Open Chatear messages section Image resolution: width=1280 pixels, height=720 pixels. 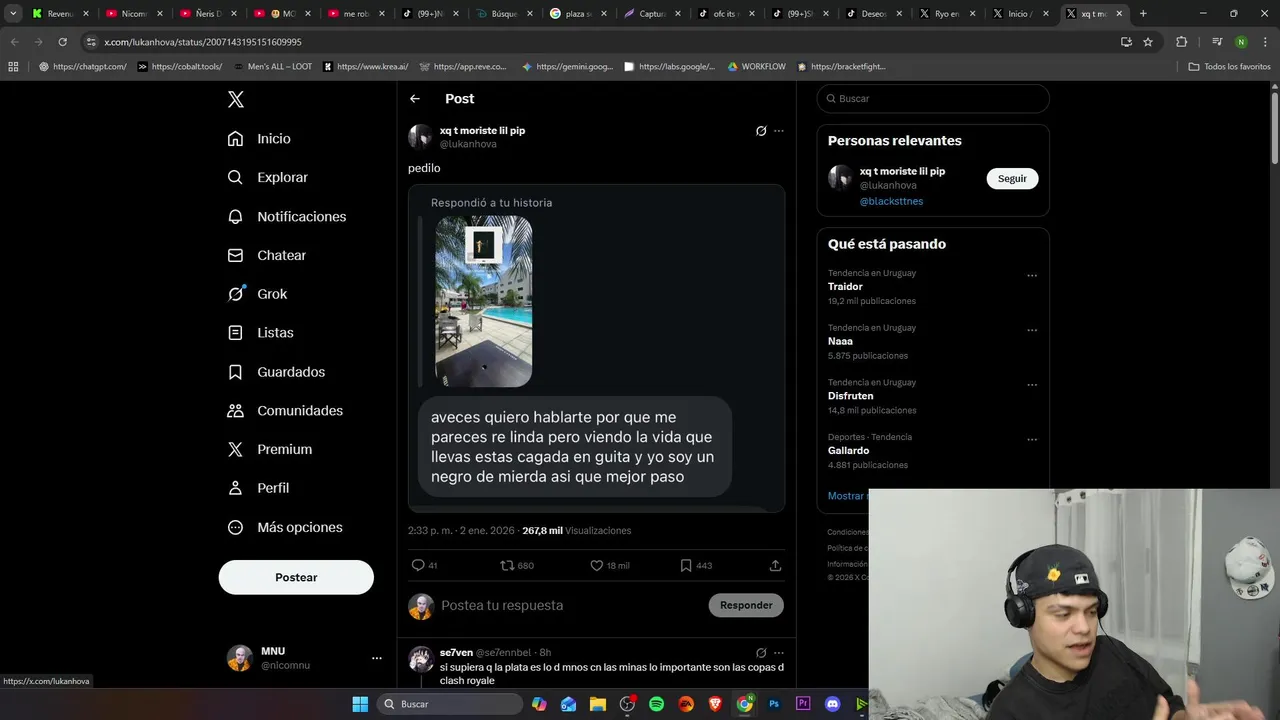(266, 255)
